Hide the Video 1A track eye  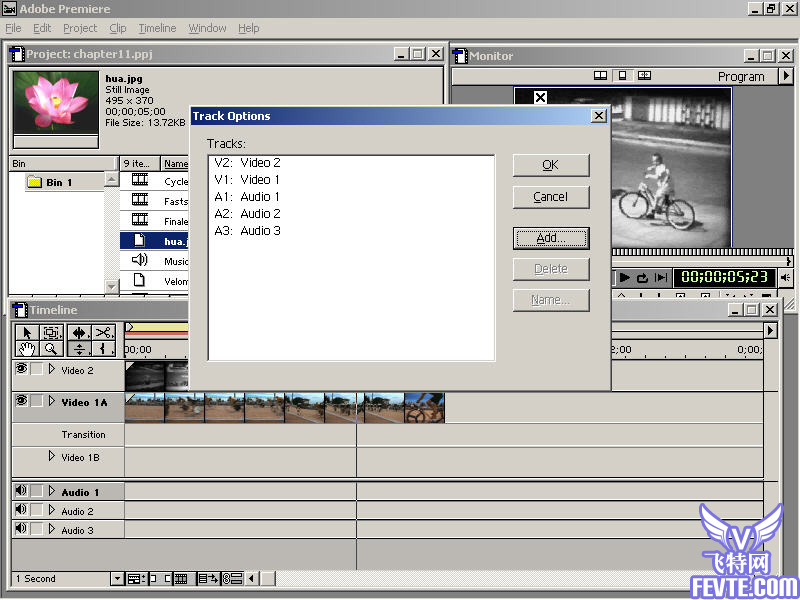21,401
